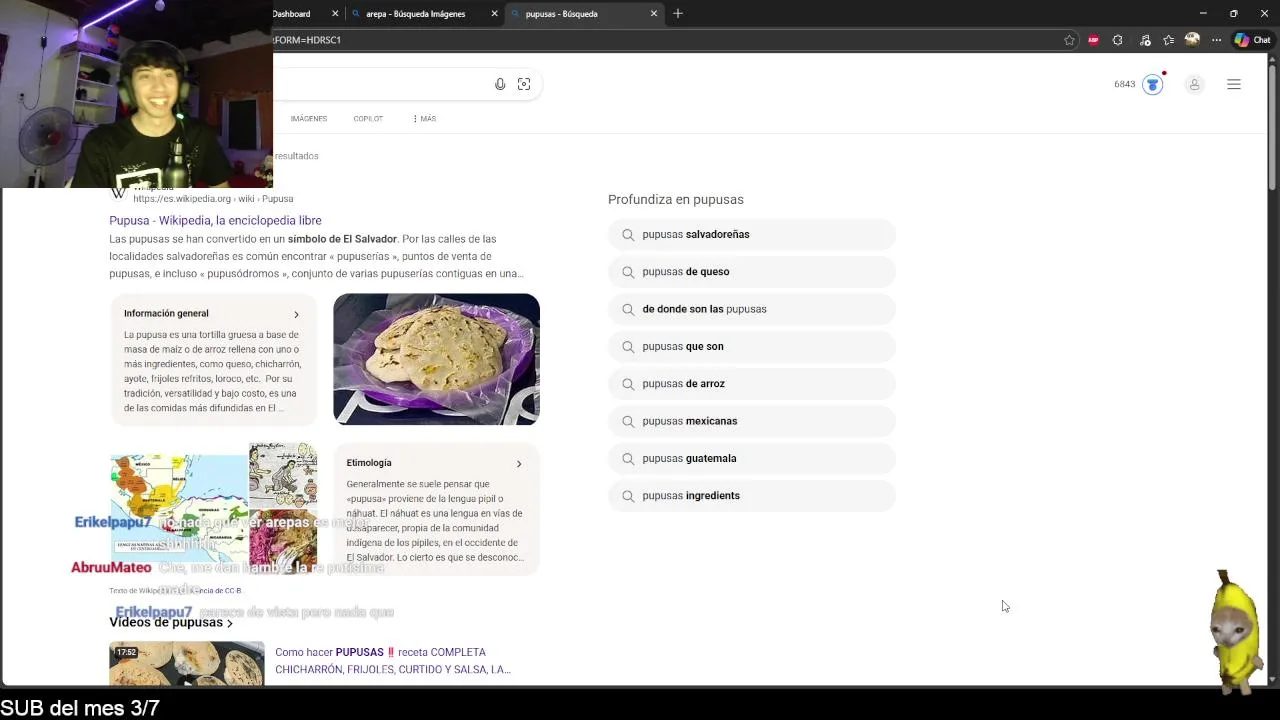Open the IMÁGENES search tab
This screenshot has width=1280, height=720.
309,118
